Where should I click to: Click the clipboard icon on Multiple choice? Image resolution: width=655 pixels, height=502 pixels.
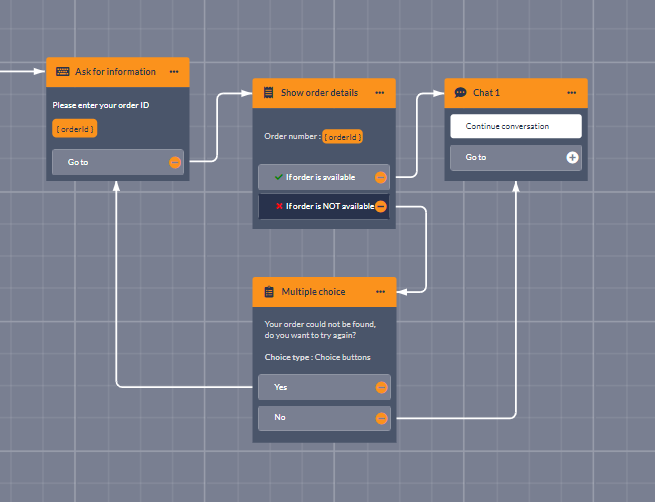(x=268, y=292)
